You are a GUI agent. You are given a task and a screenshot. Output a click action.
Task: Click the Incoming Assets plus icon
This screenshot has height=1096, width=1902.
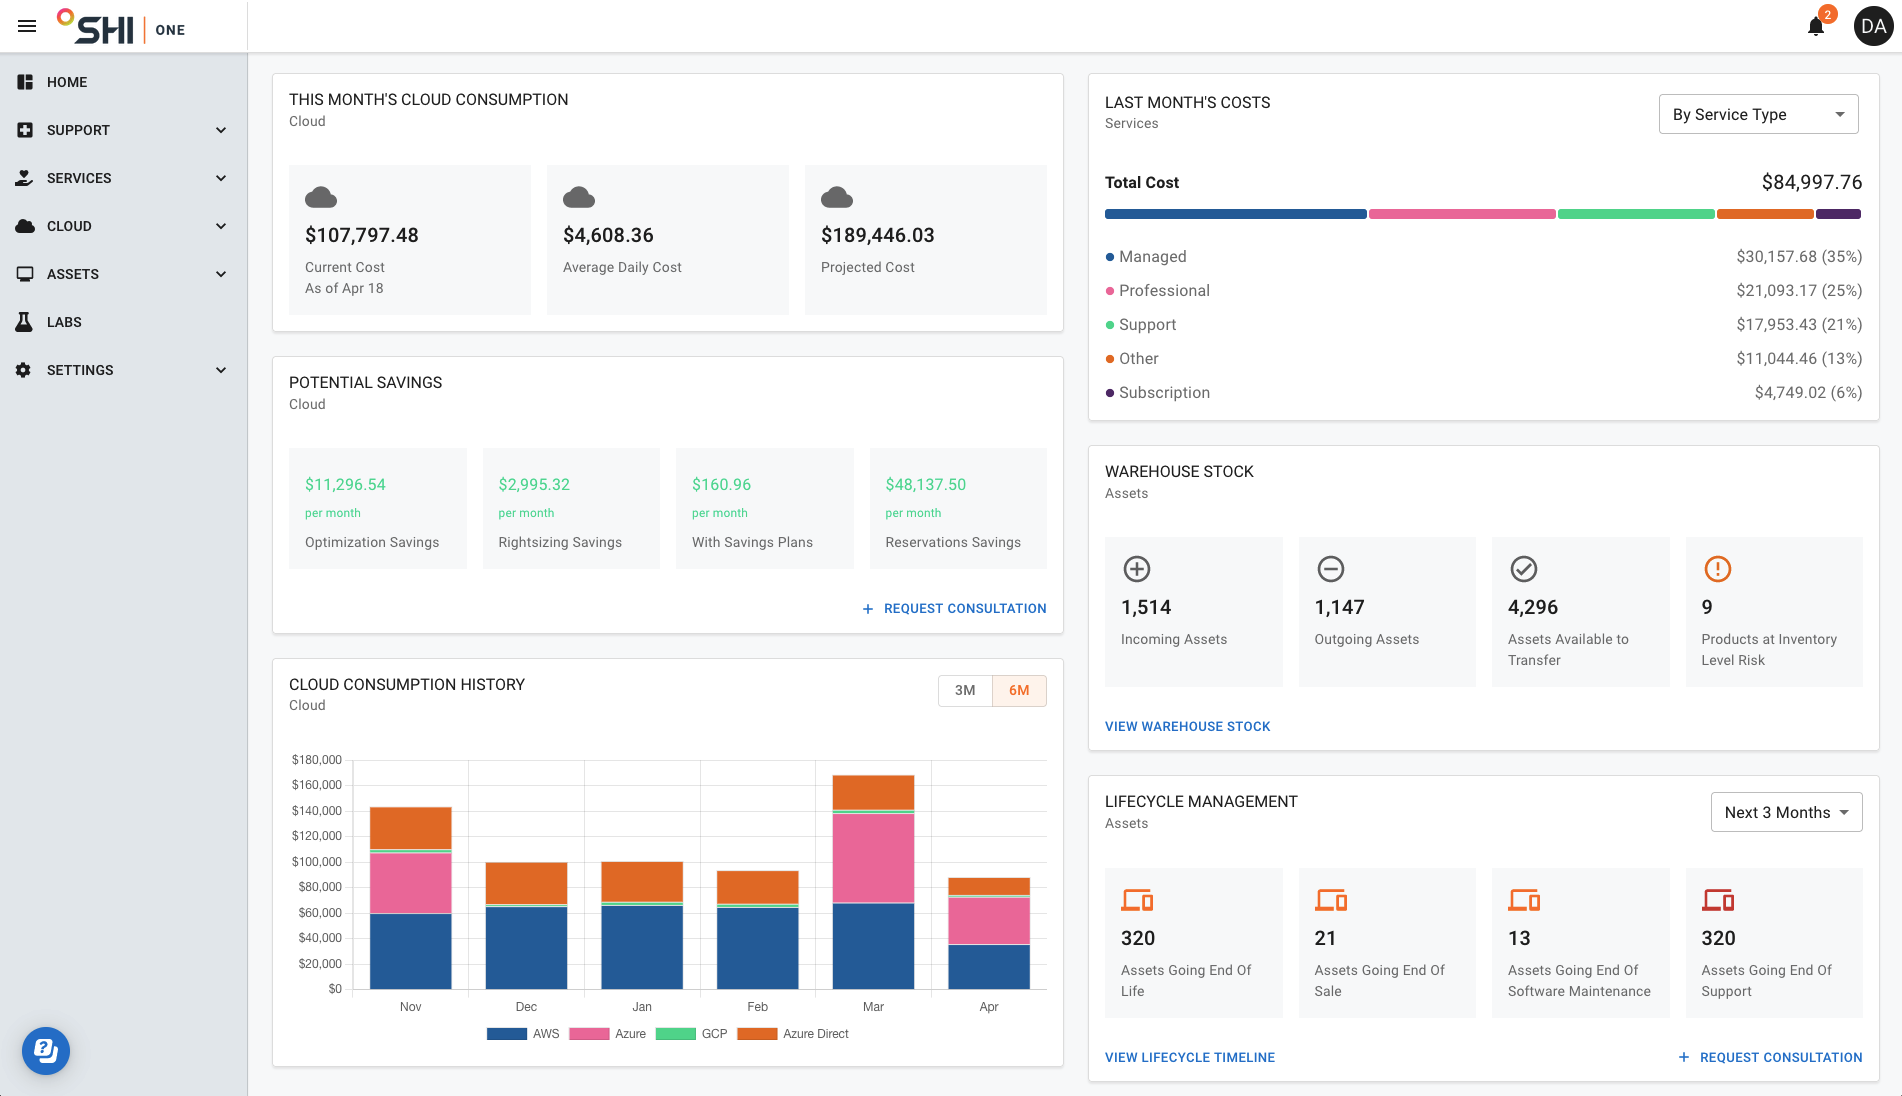(x=1137, y=569)
